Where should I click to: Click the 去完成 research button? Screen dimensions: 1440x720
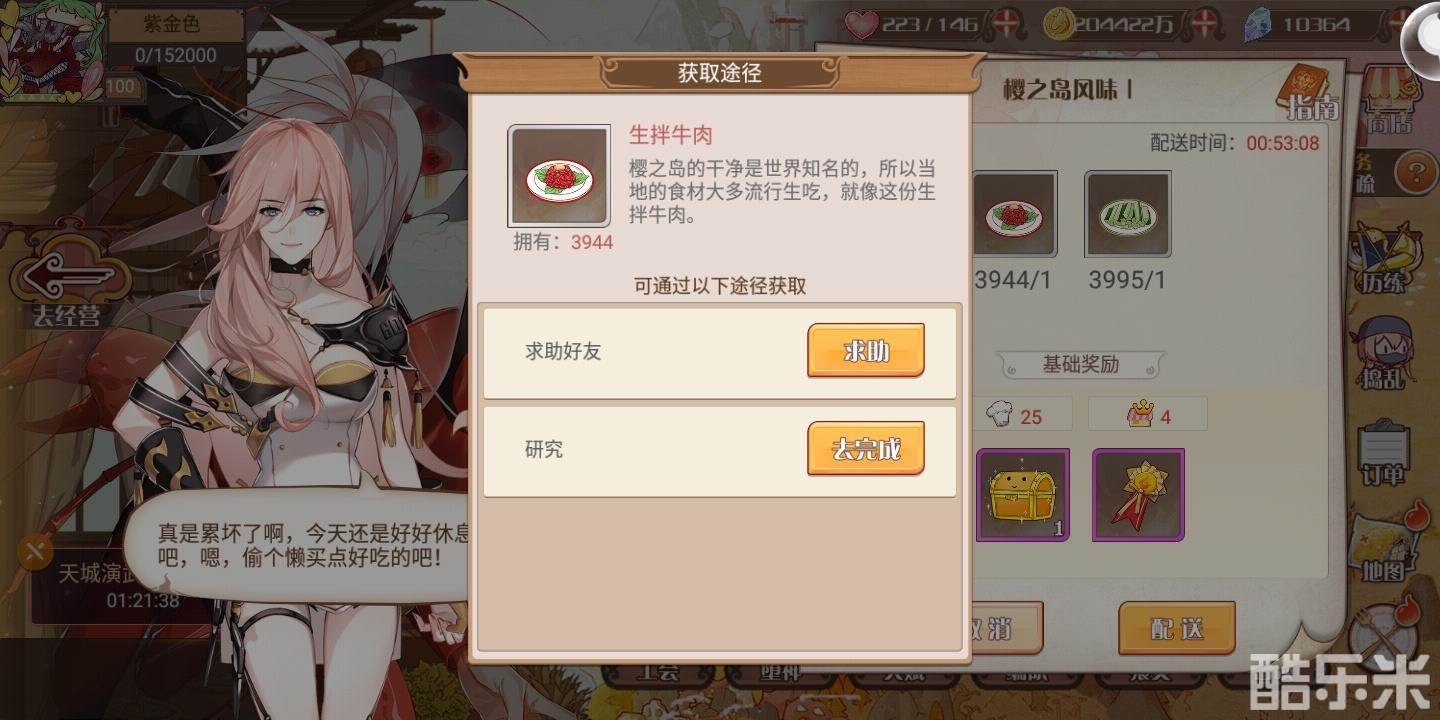pyautogui.click(x=866, y=449)
